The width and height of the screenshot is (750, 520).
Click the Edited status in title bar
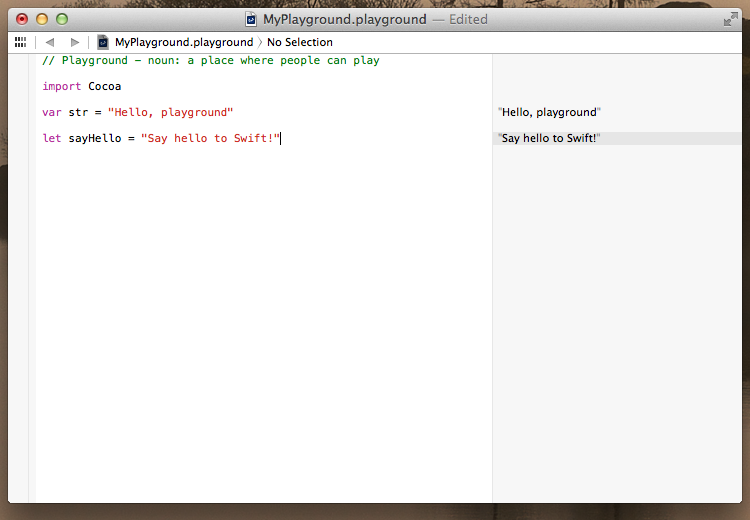pos(468,19)
